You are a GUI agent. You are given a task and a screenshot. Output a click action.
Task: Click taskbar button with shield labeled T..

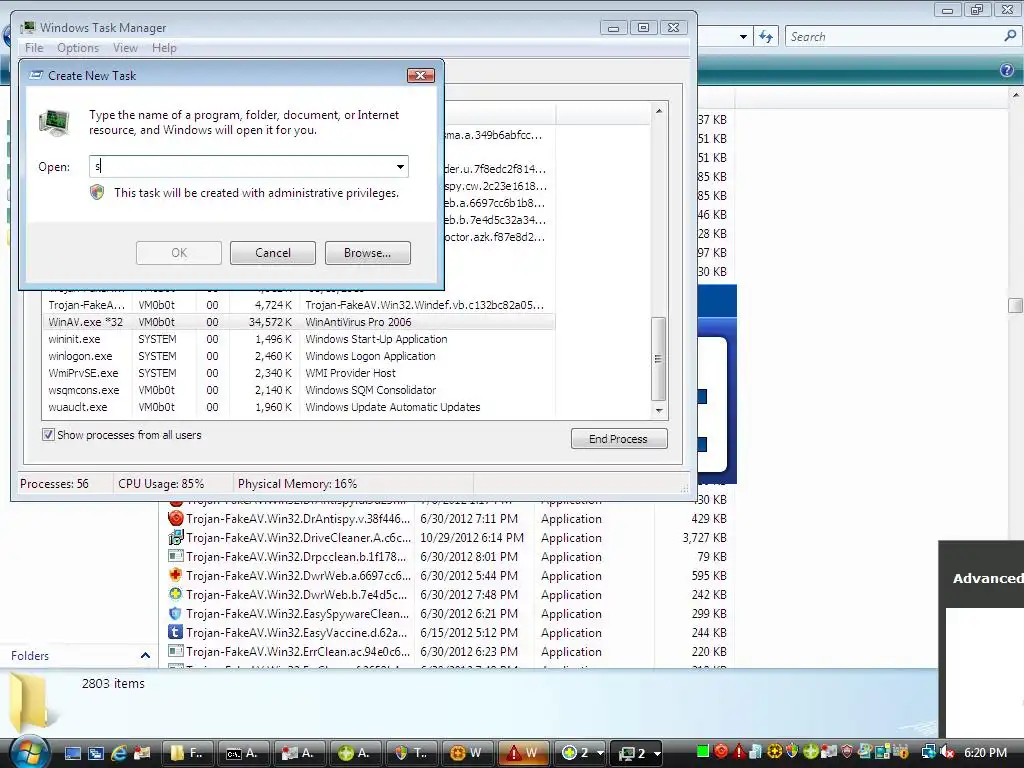tap(411, 753)
